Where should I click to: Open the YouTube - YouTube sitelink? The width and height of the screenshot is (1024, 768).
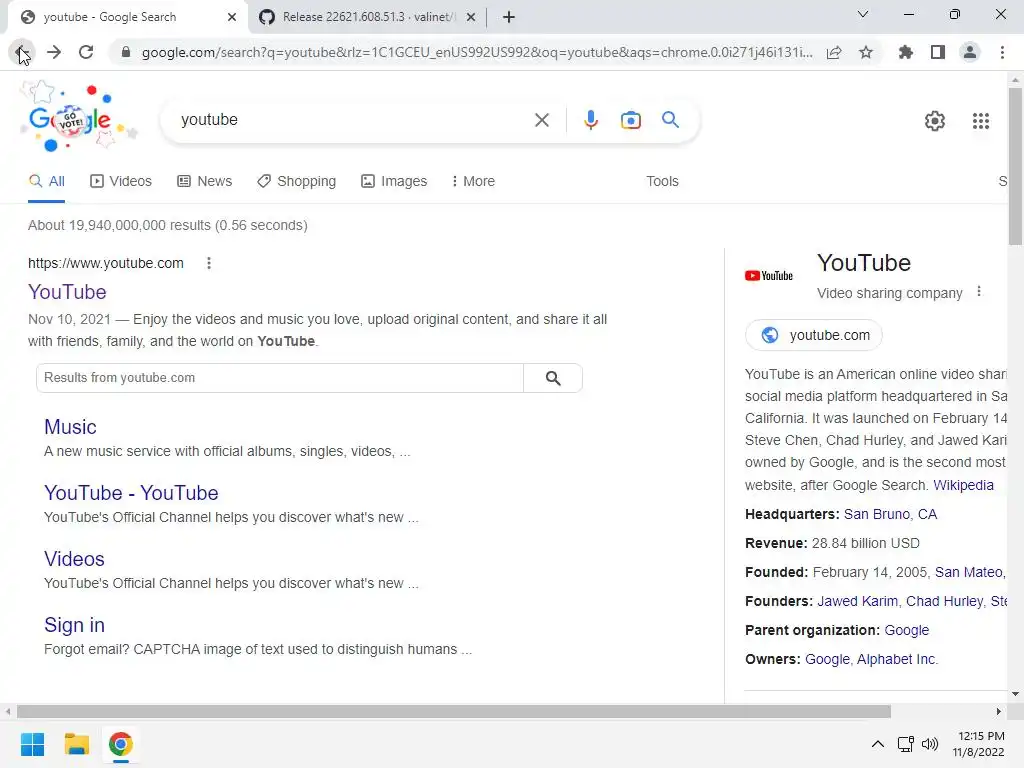131,492
